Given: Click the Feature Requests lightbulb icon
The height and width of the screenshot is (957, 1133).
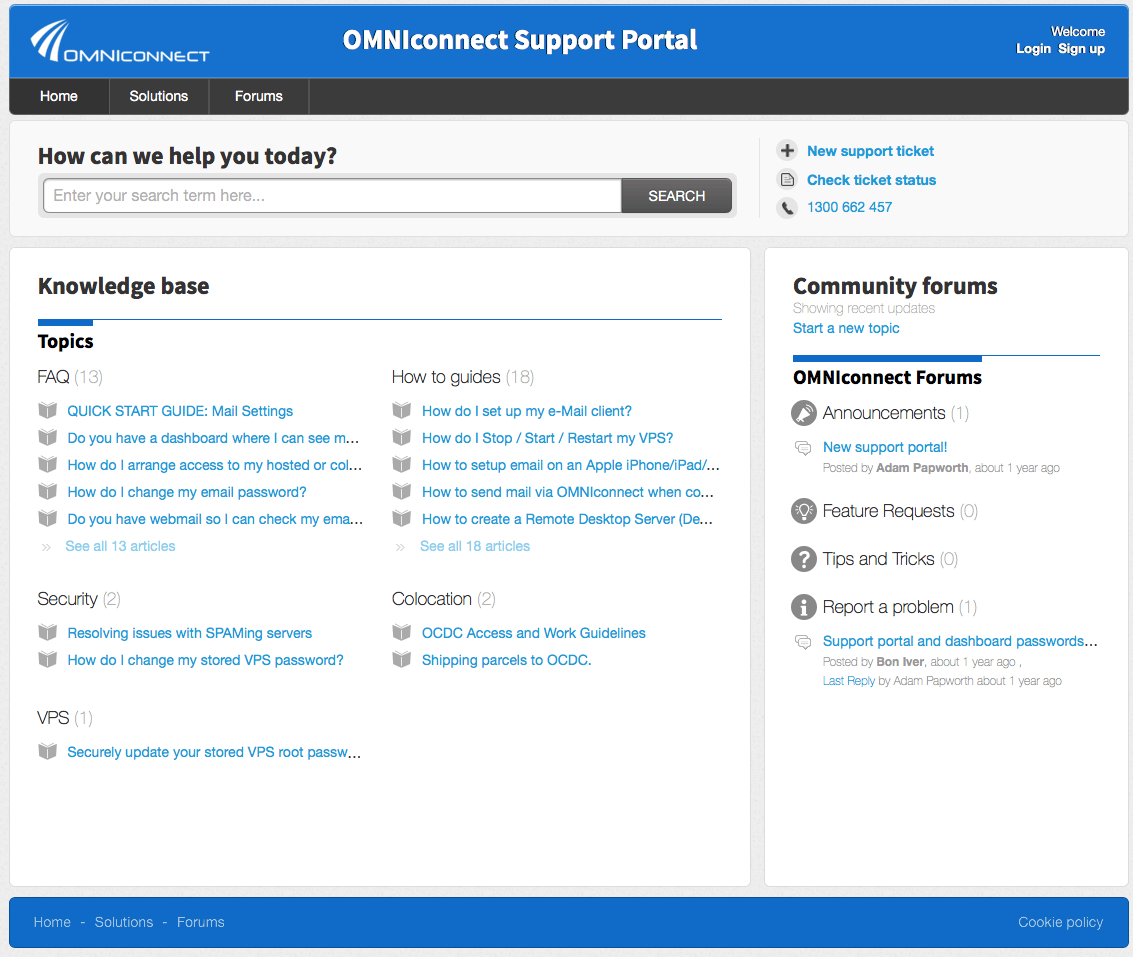Looking at the screenshot, I should tap(804, 511).
